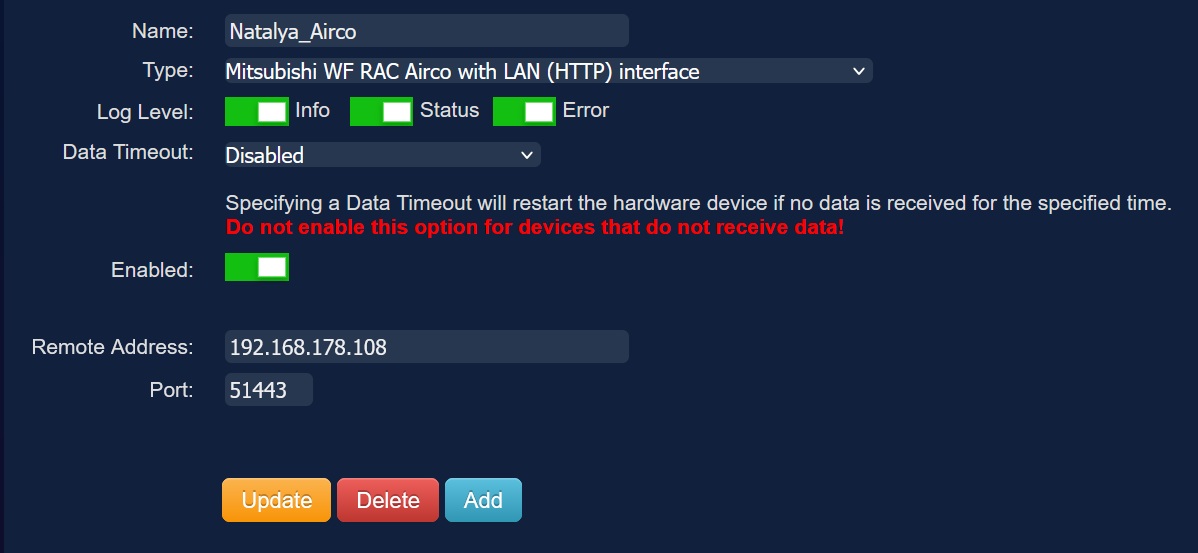Open the hardware Type dropdown

(548, 71)
